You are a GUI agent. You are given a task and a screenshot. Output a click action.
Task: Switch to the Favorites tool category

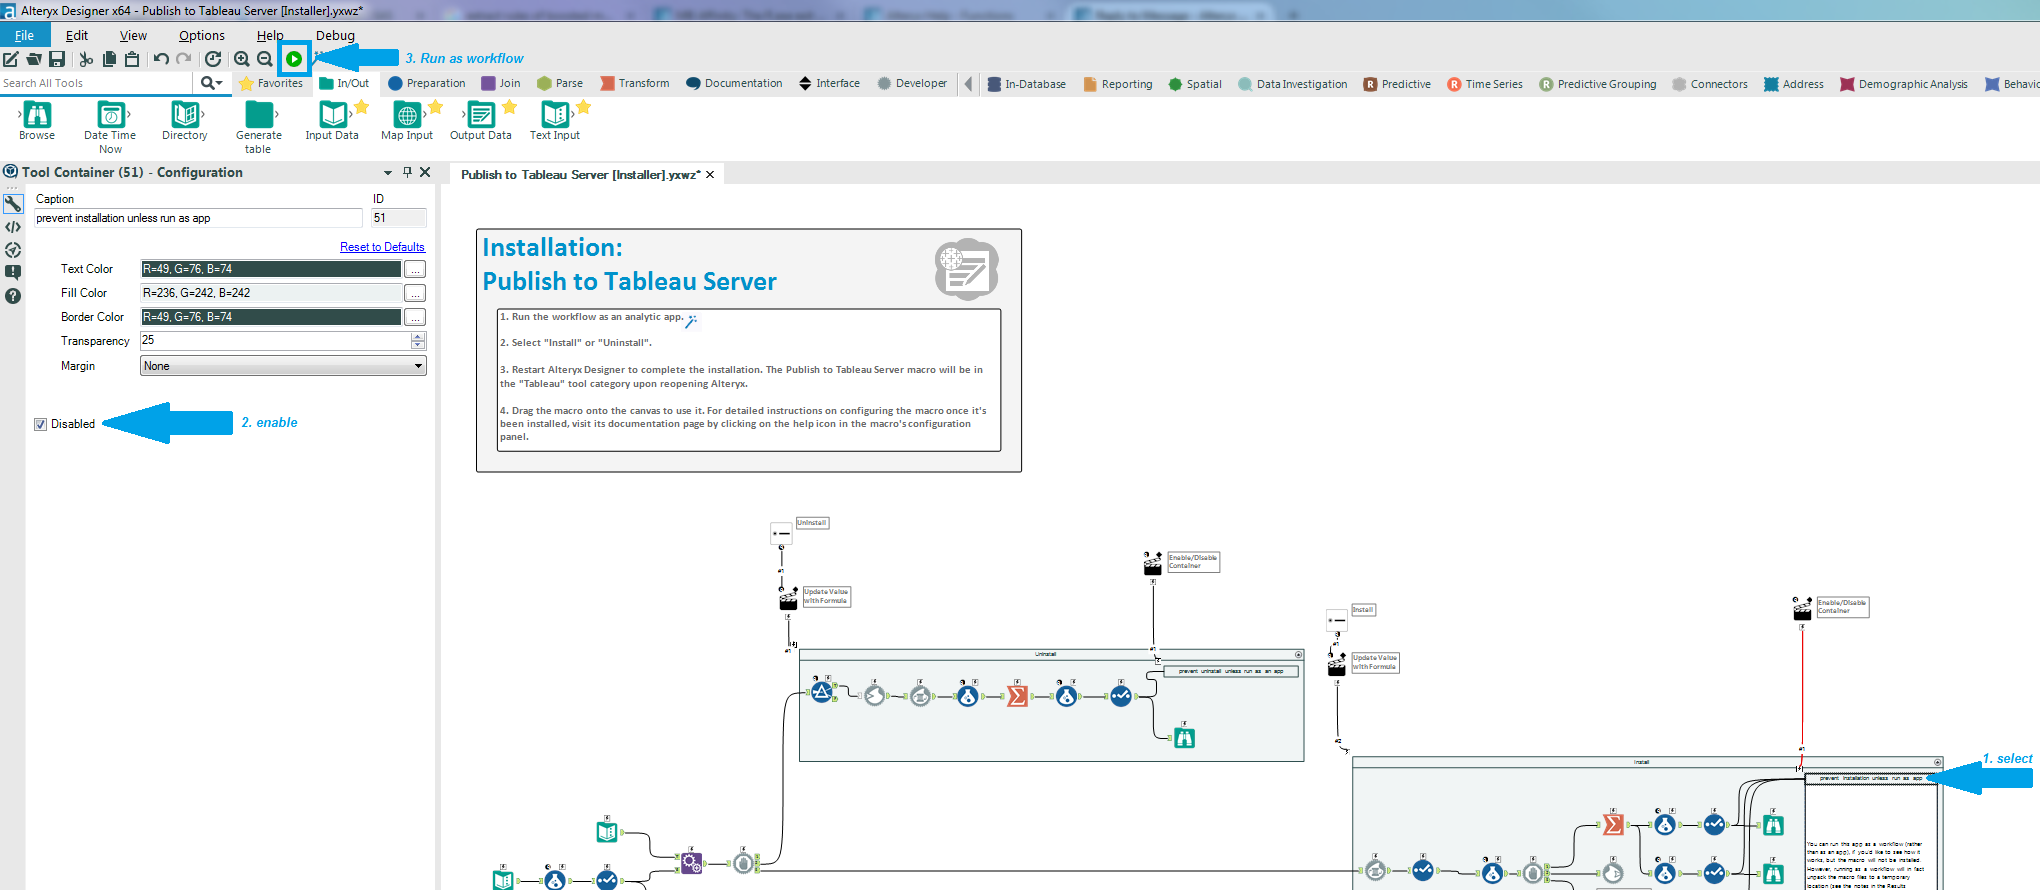271,84
